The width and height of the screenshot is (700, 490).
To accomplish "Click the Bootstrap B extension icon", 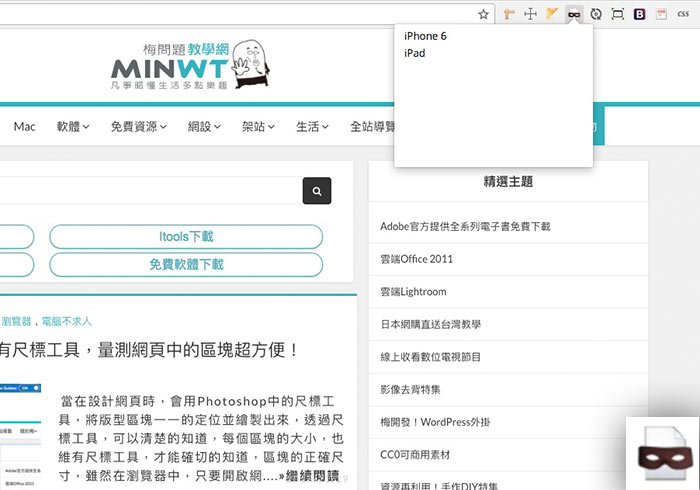I will pos(640,14).
